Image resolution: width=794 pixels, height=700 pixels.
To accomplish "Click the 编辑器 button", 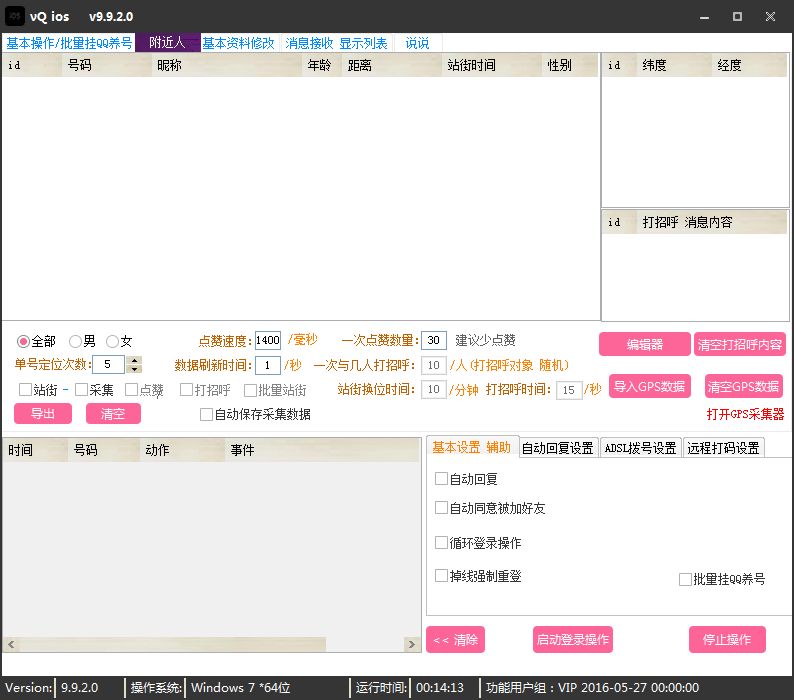I will coord(645,344).
